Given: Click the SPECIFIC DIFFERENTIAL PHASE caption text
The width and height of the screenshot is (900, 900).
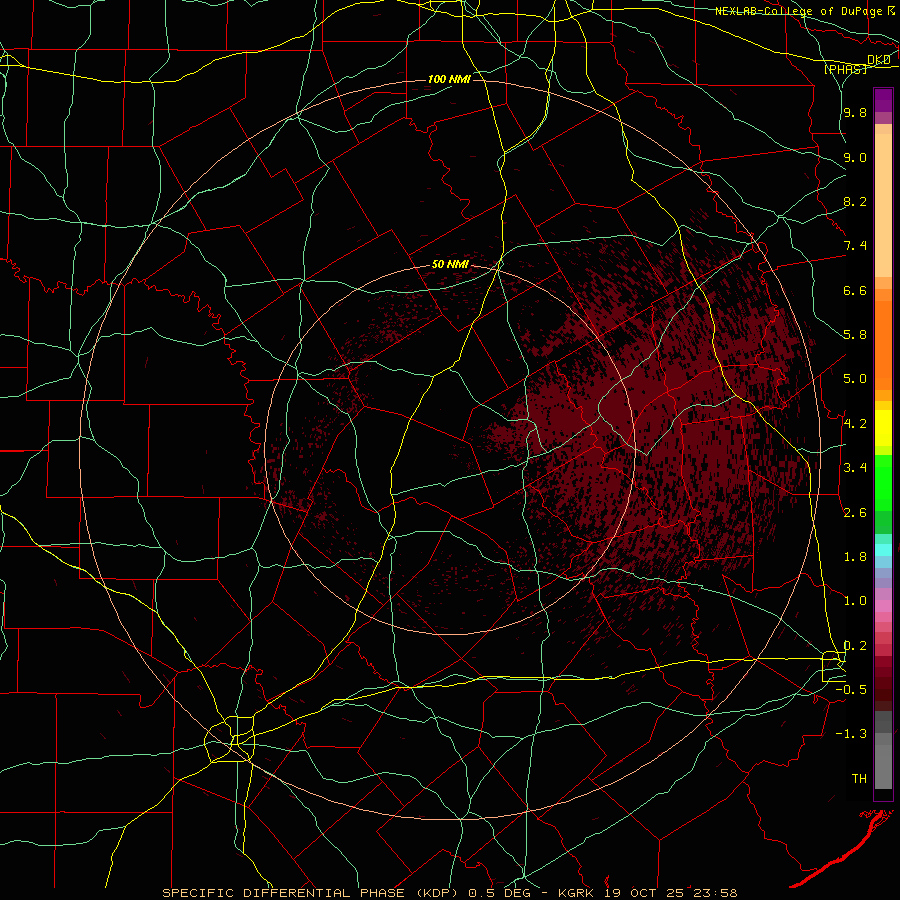Looking at the screenshot, I should click(x=285, y=893).
